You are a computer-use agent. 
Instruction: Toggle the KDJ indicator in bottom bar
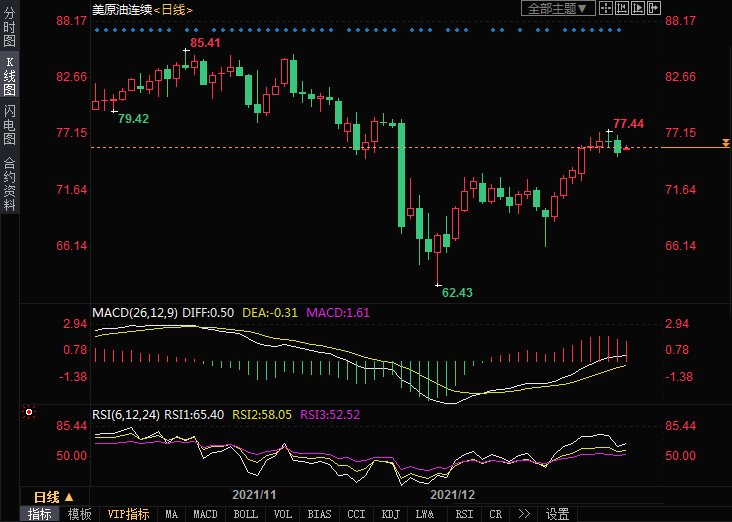[x=389, y=514]
